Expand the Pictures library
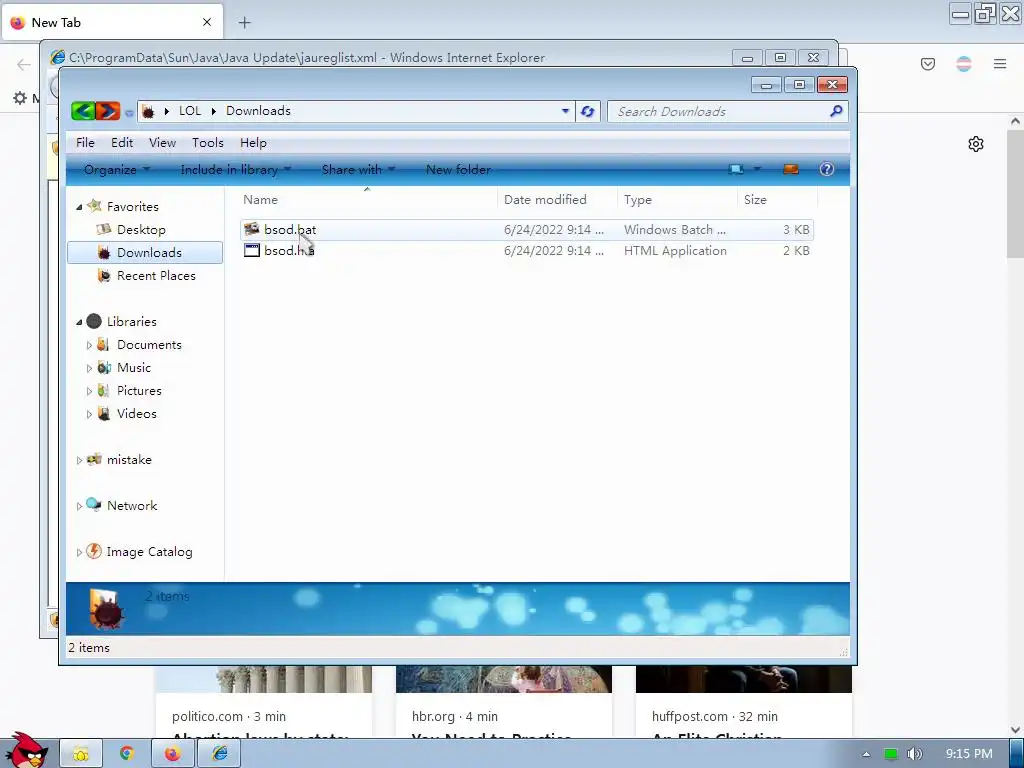The image size is (1024, 768). tap(89, 391)
